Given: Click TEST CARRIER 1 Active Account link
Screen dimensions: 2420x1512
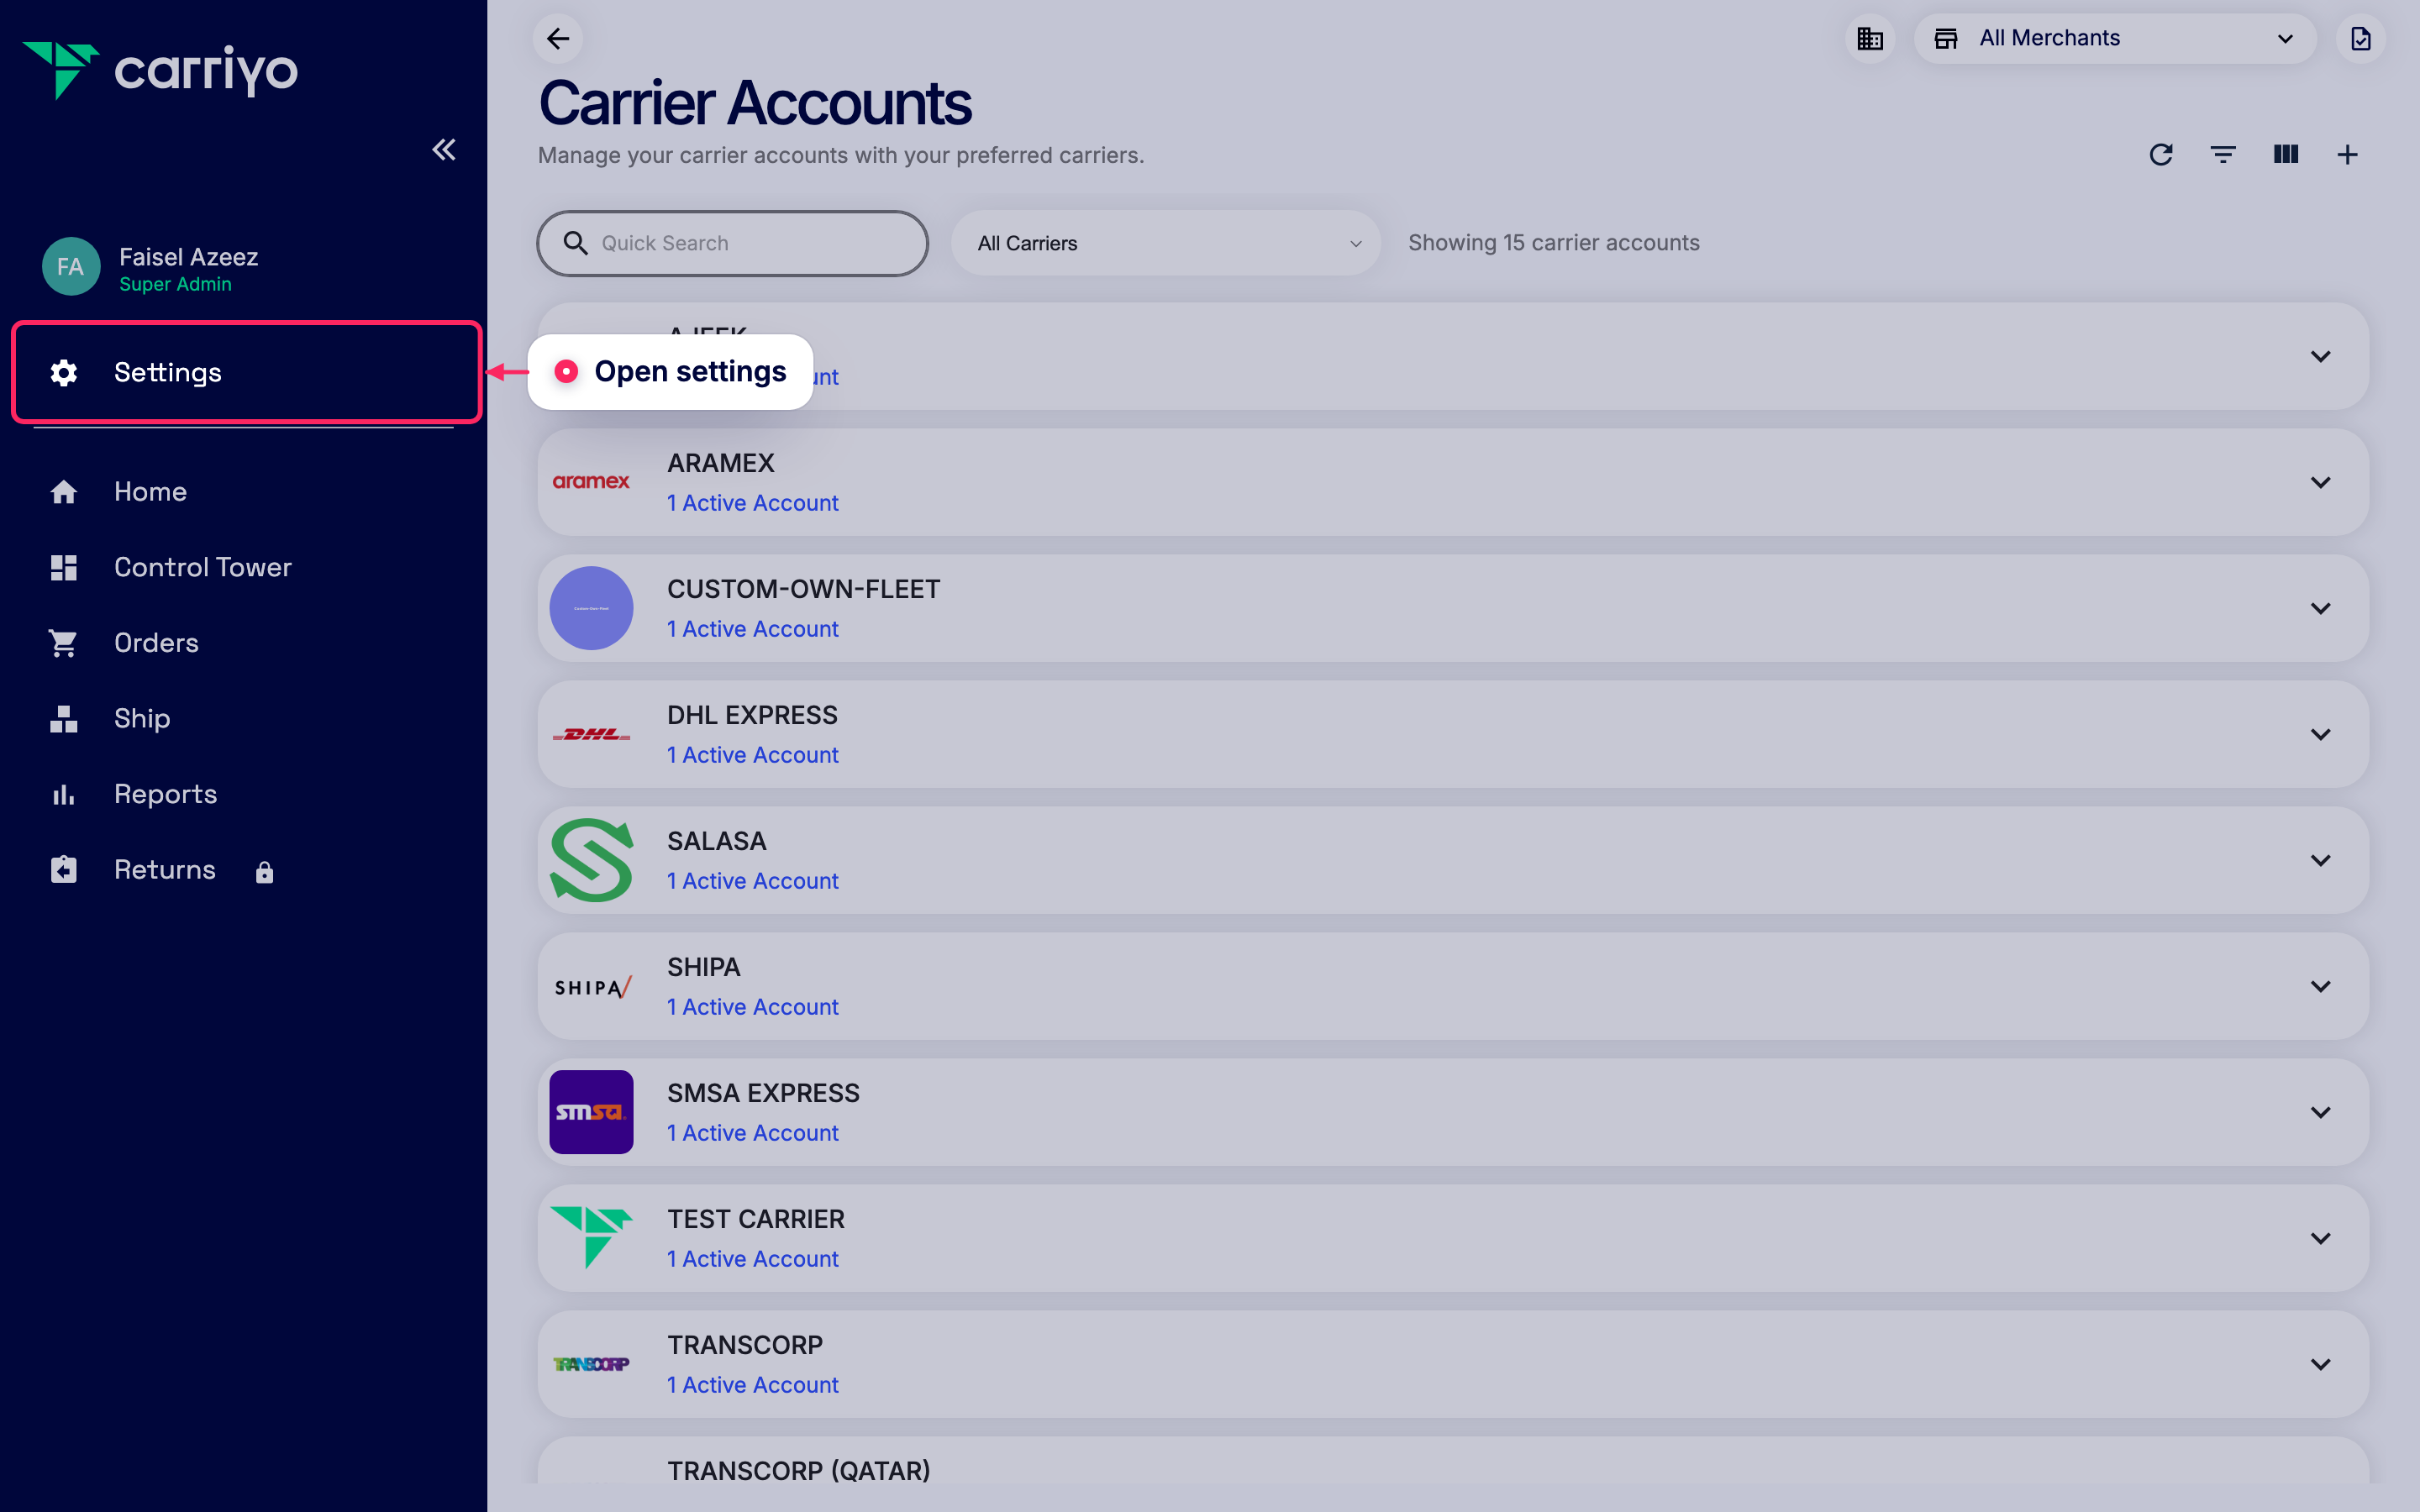Looking at the screenshot, I should coord(753,1259).
